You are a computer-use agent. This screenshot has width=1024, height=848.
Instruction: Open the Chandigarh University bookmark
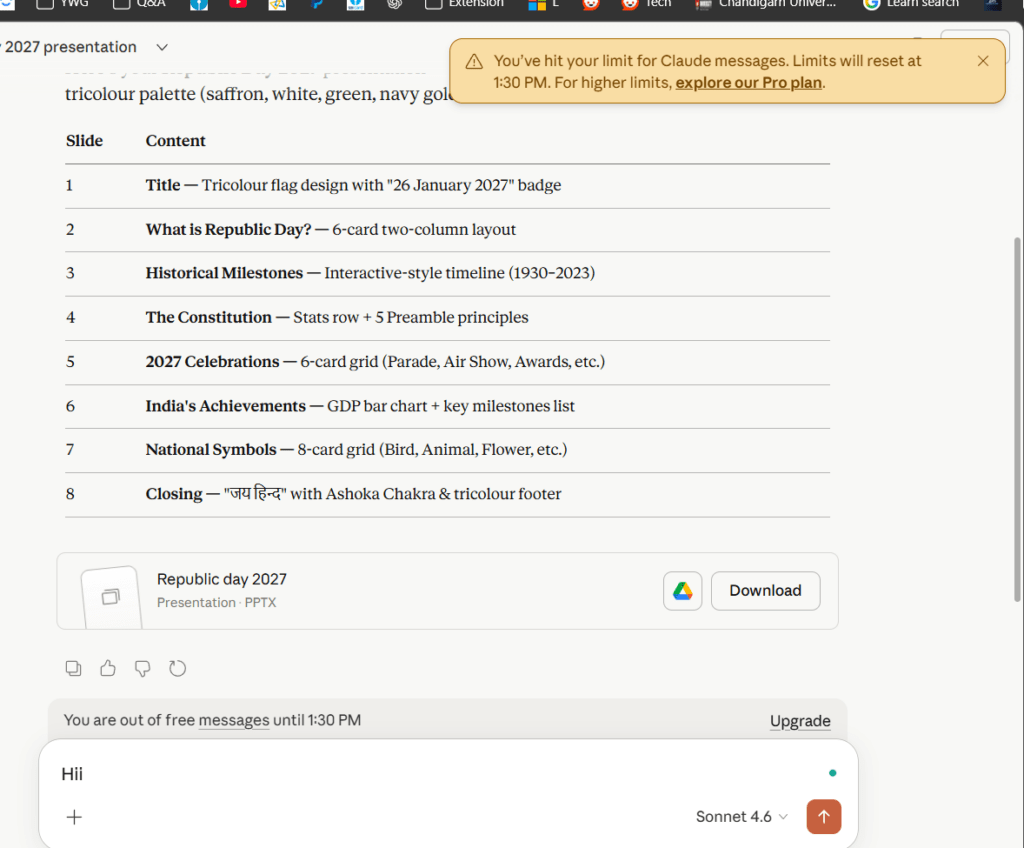[x=765, y=4]
